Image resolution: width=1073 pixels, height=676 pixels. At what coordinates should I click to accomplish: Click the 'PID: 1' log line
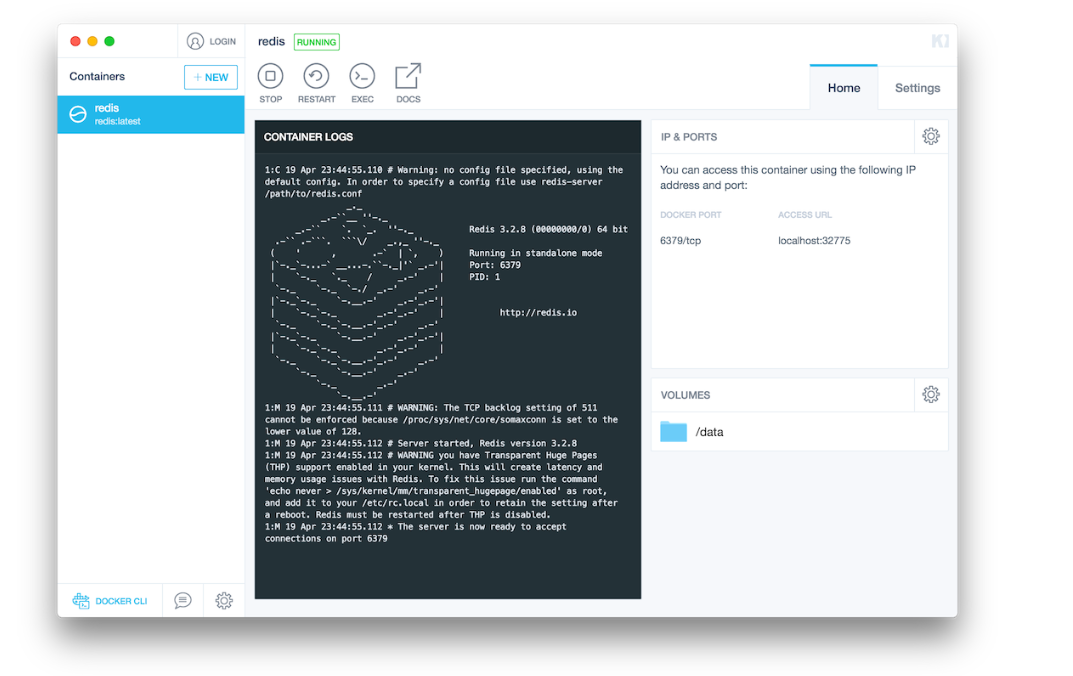tap(484, 277)
